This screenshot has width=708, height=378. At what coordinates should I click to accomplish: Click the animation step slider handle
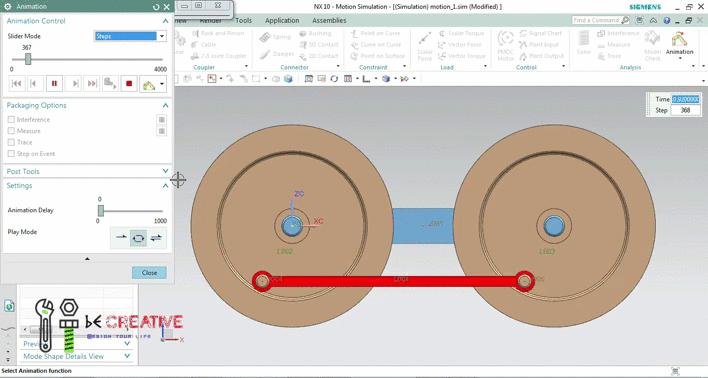tap(28, 59)
